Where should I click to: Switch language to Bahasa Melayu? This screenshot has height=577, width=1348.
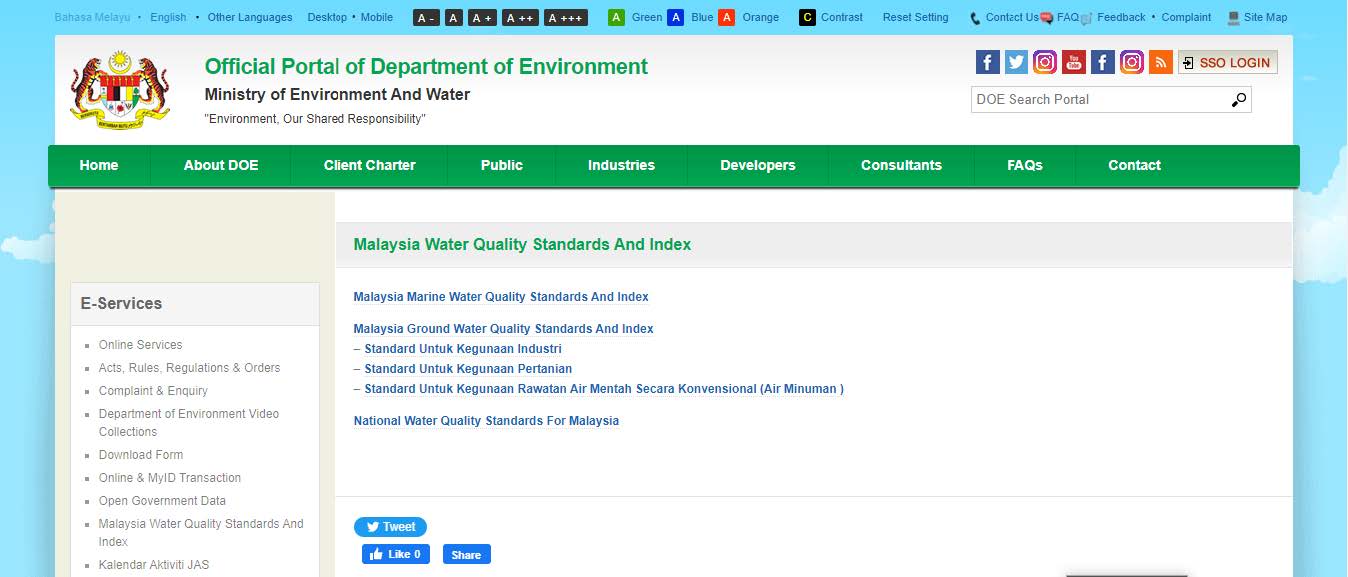coord(92,18)
